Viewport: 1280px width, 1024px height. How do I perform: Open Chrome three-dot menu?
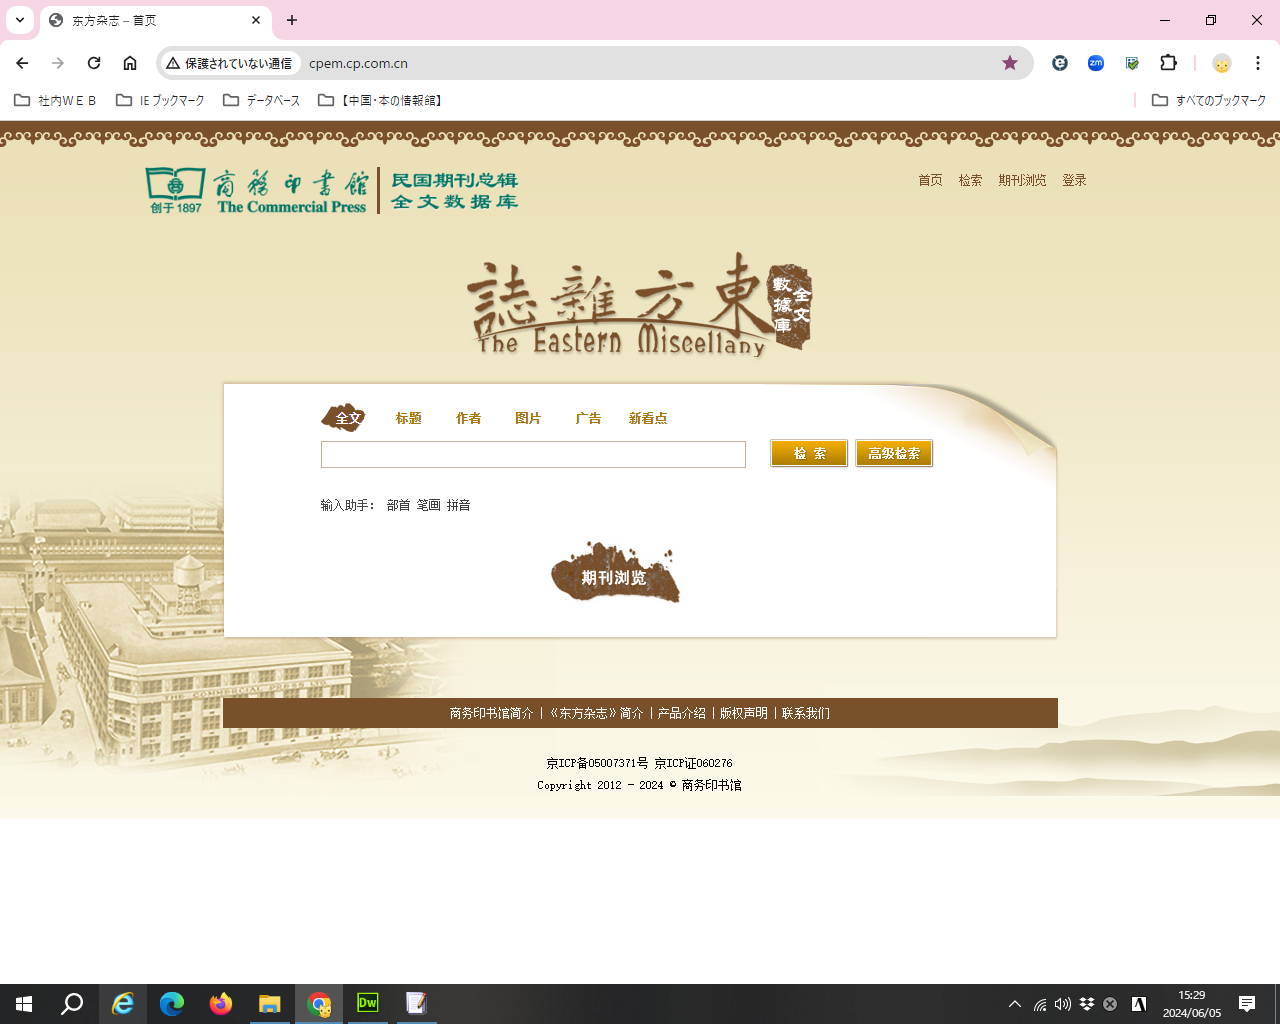pos(1257,63)
